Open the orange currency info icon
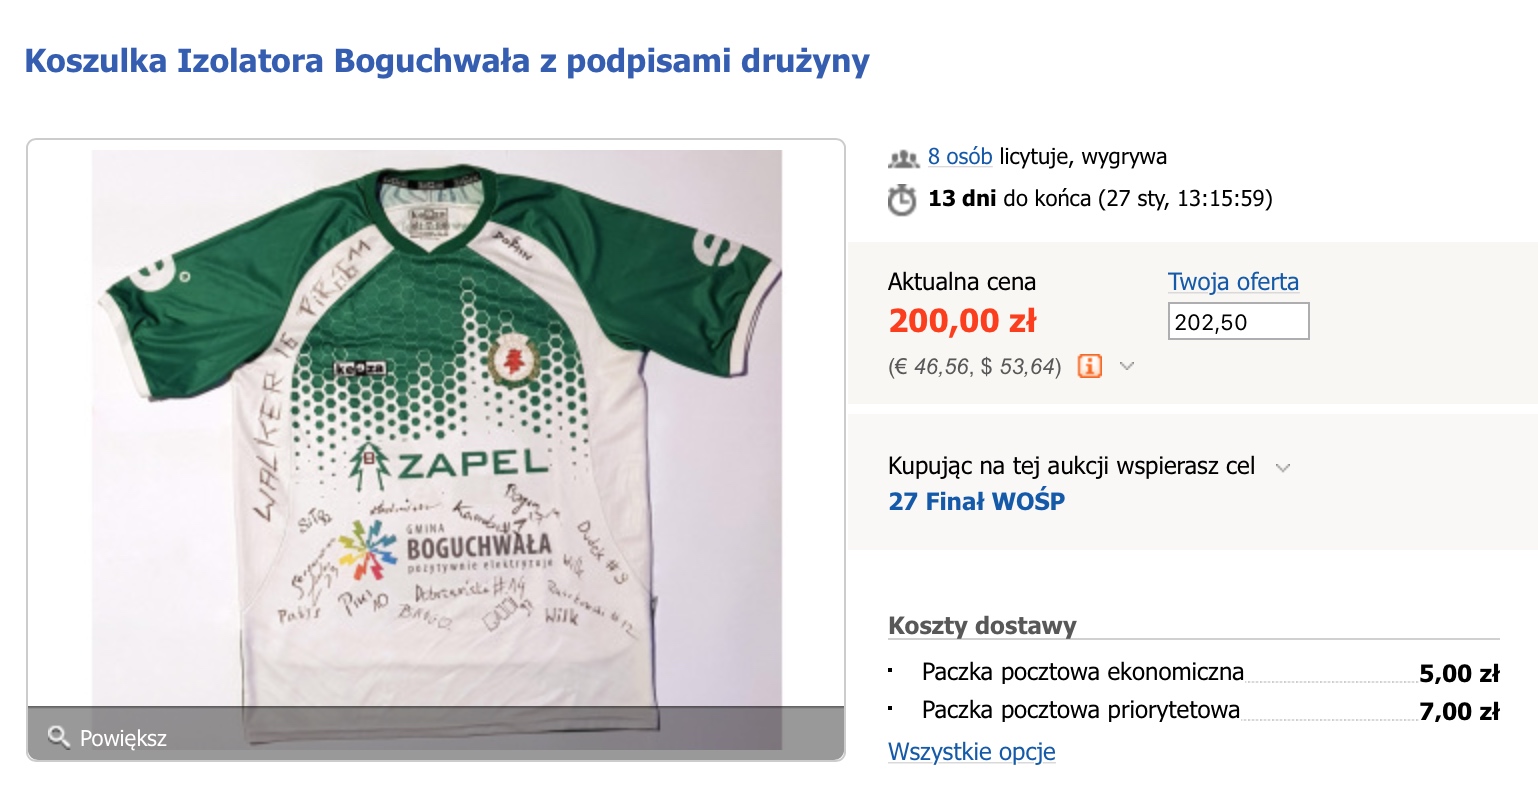The height and width of the screenshot is (810, 1538). [x=1090, y=366]
